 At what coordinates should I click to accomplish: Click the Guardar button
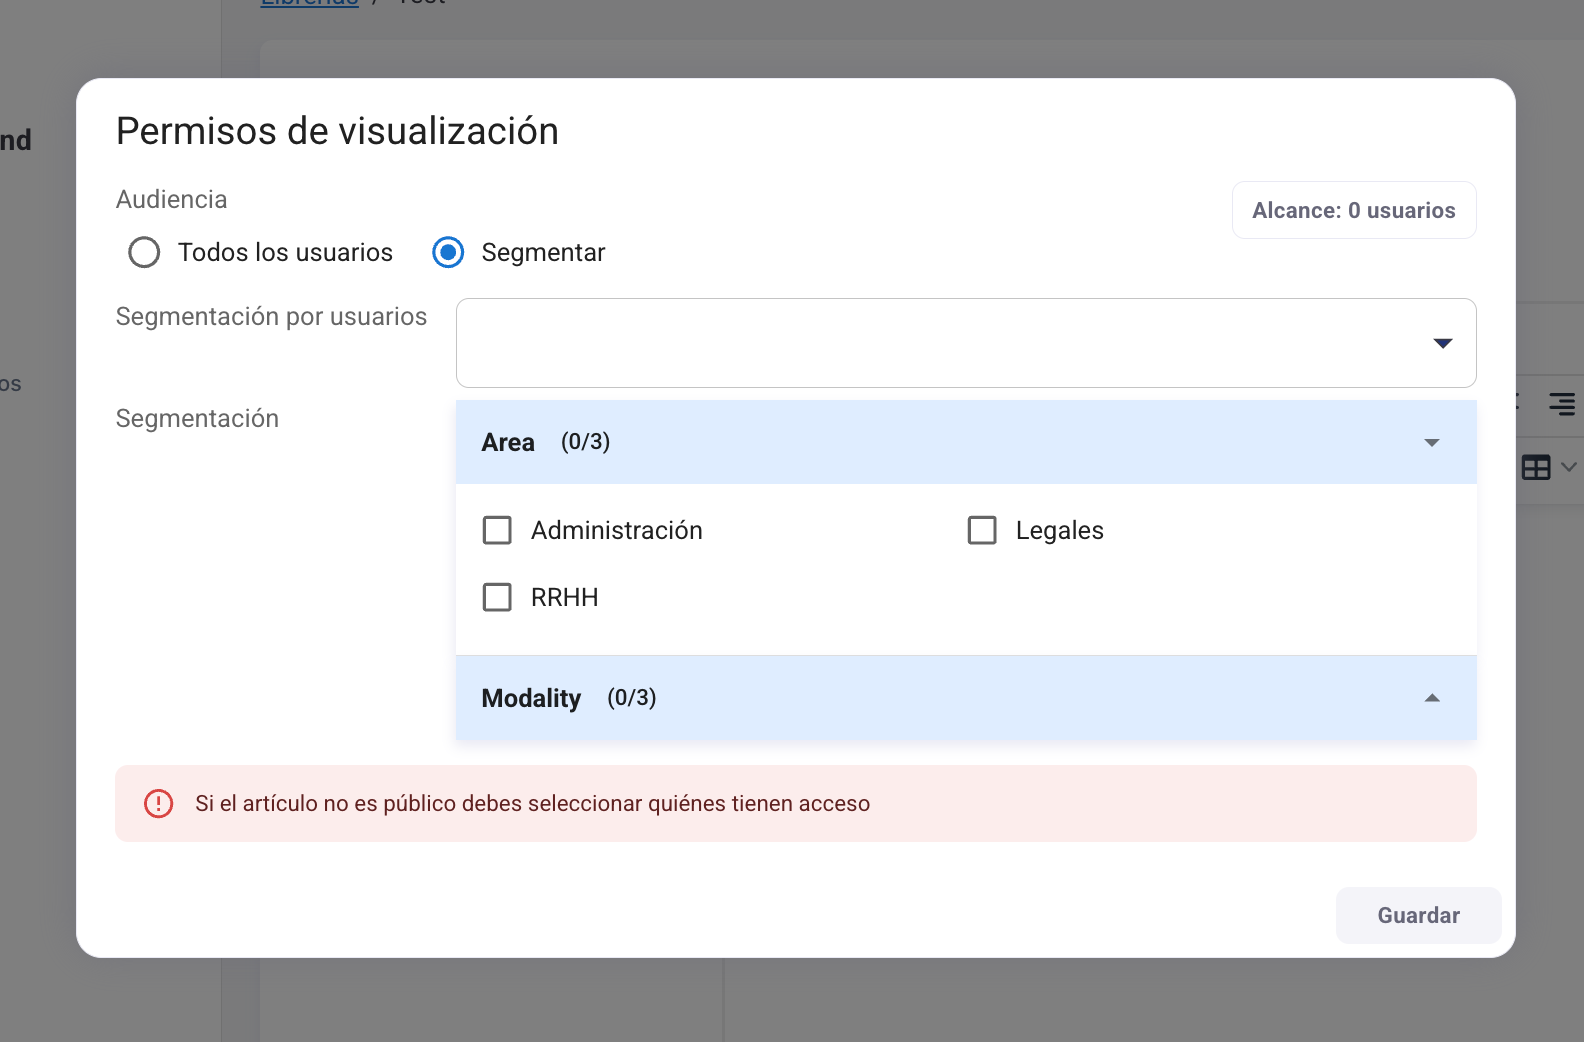1418,915
